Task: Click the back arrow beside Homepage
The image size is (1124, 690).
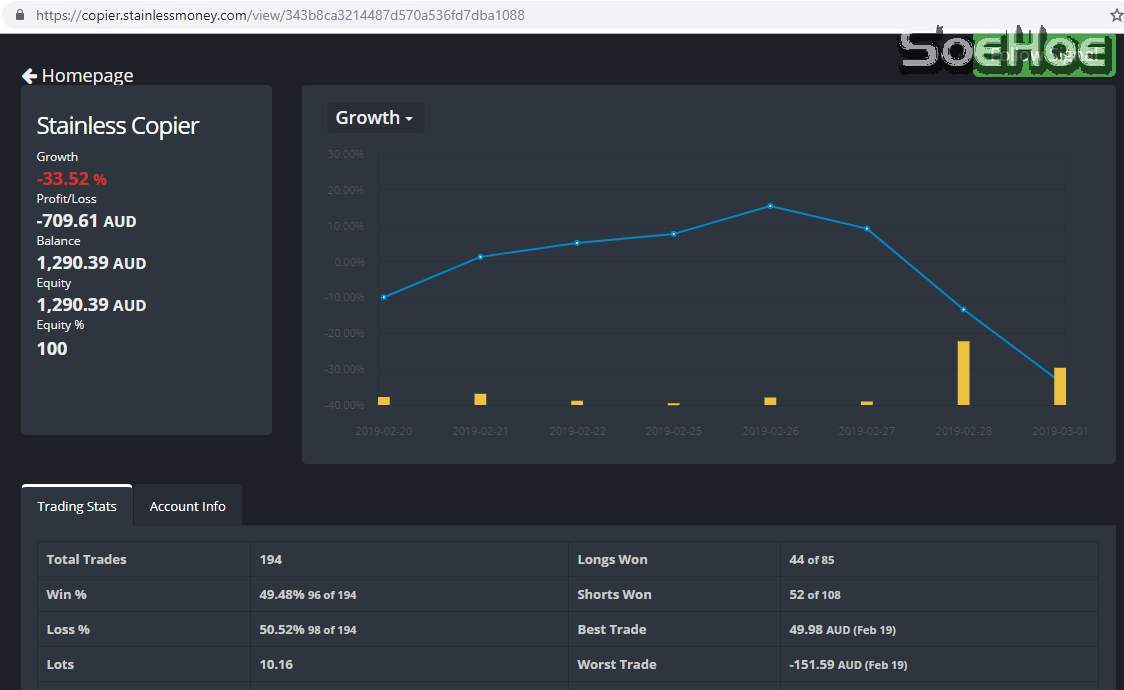Action: click(x=29, y=76)
